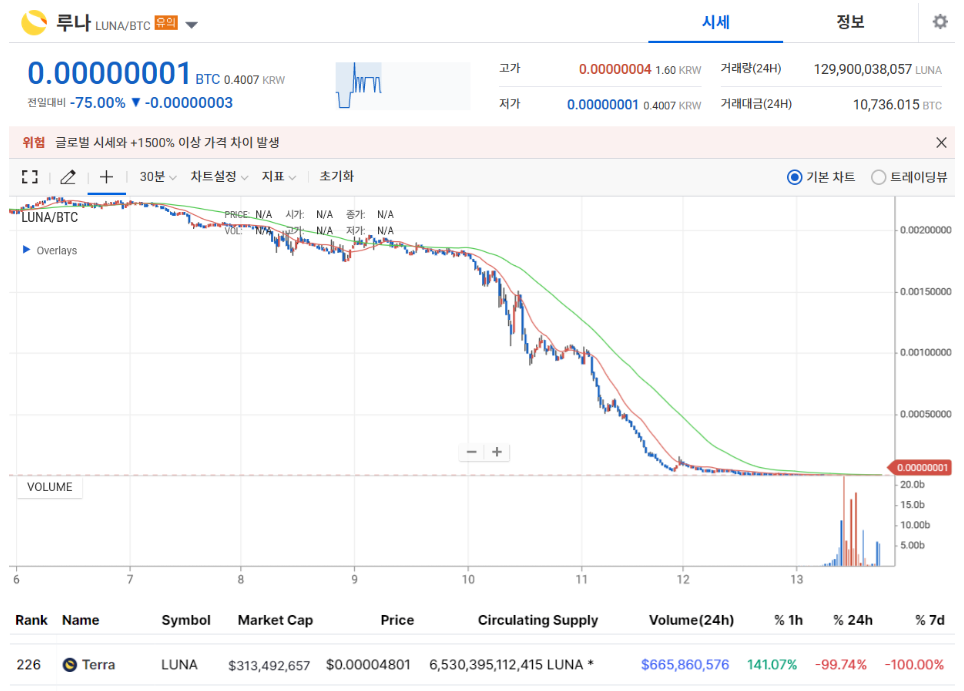964x691 pixels.
Task: Close the 위험 warning banner
Action: pos(941,143)
